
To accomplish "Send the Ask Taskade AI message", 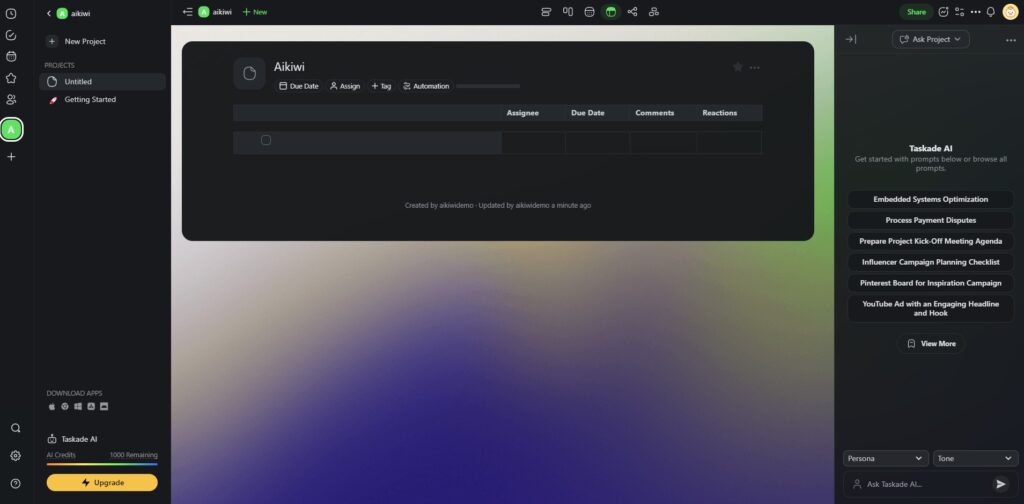I will point(1000,484).
